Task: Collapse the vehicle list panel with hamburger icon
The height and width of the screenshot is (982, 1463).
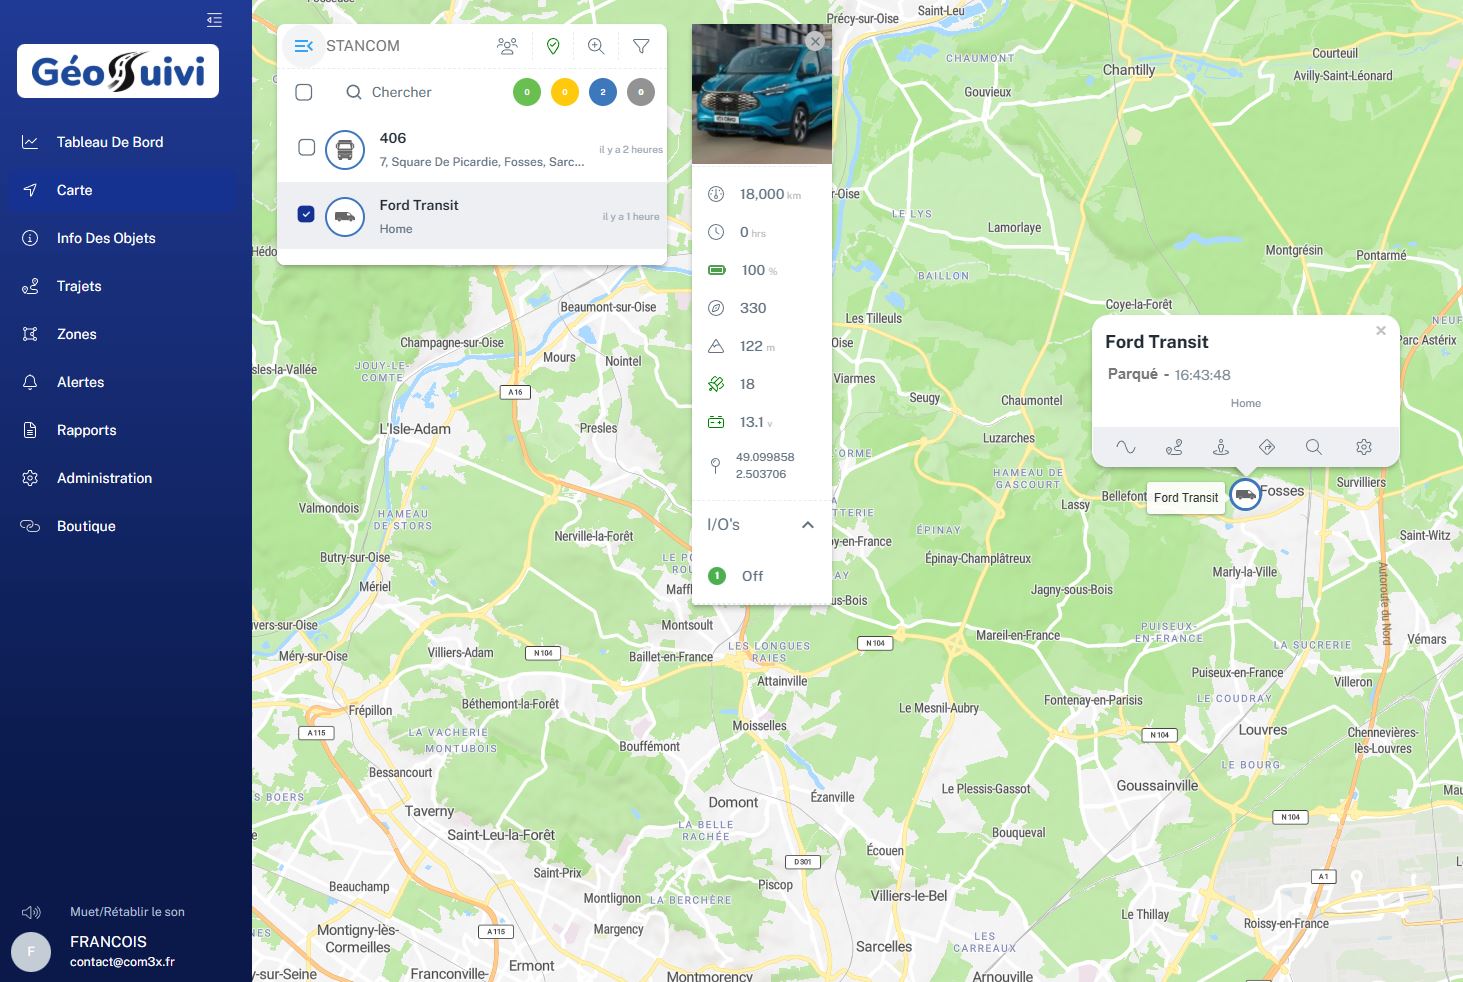Action: pos(303,45)
